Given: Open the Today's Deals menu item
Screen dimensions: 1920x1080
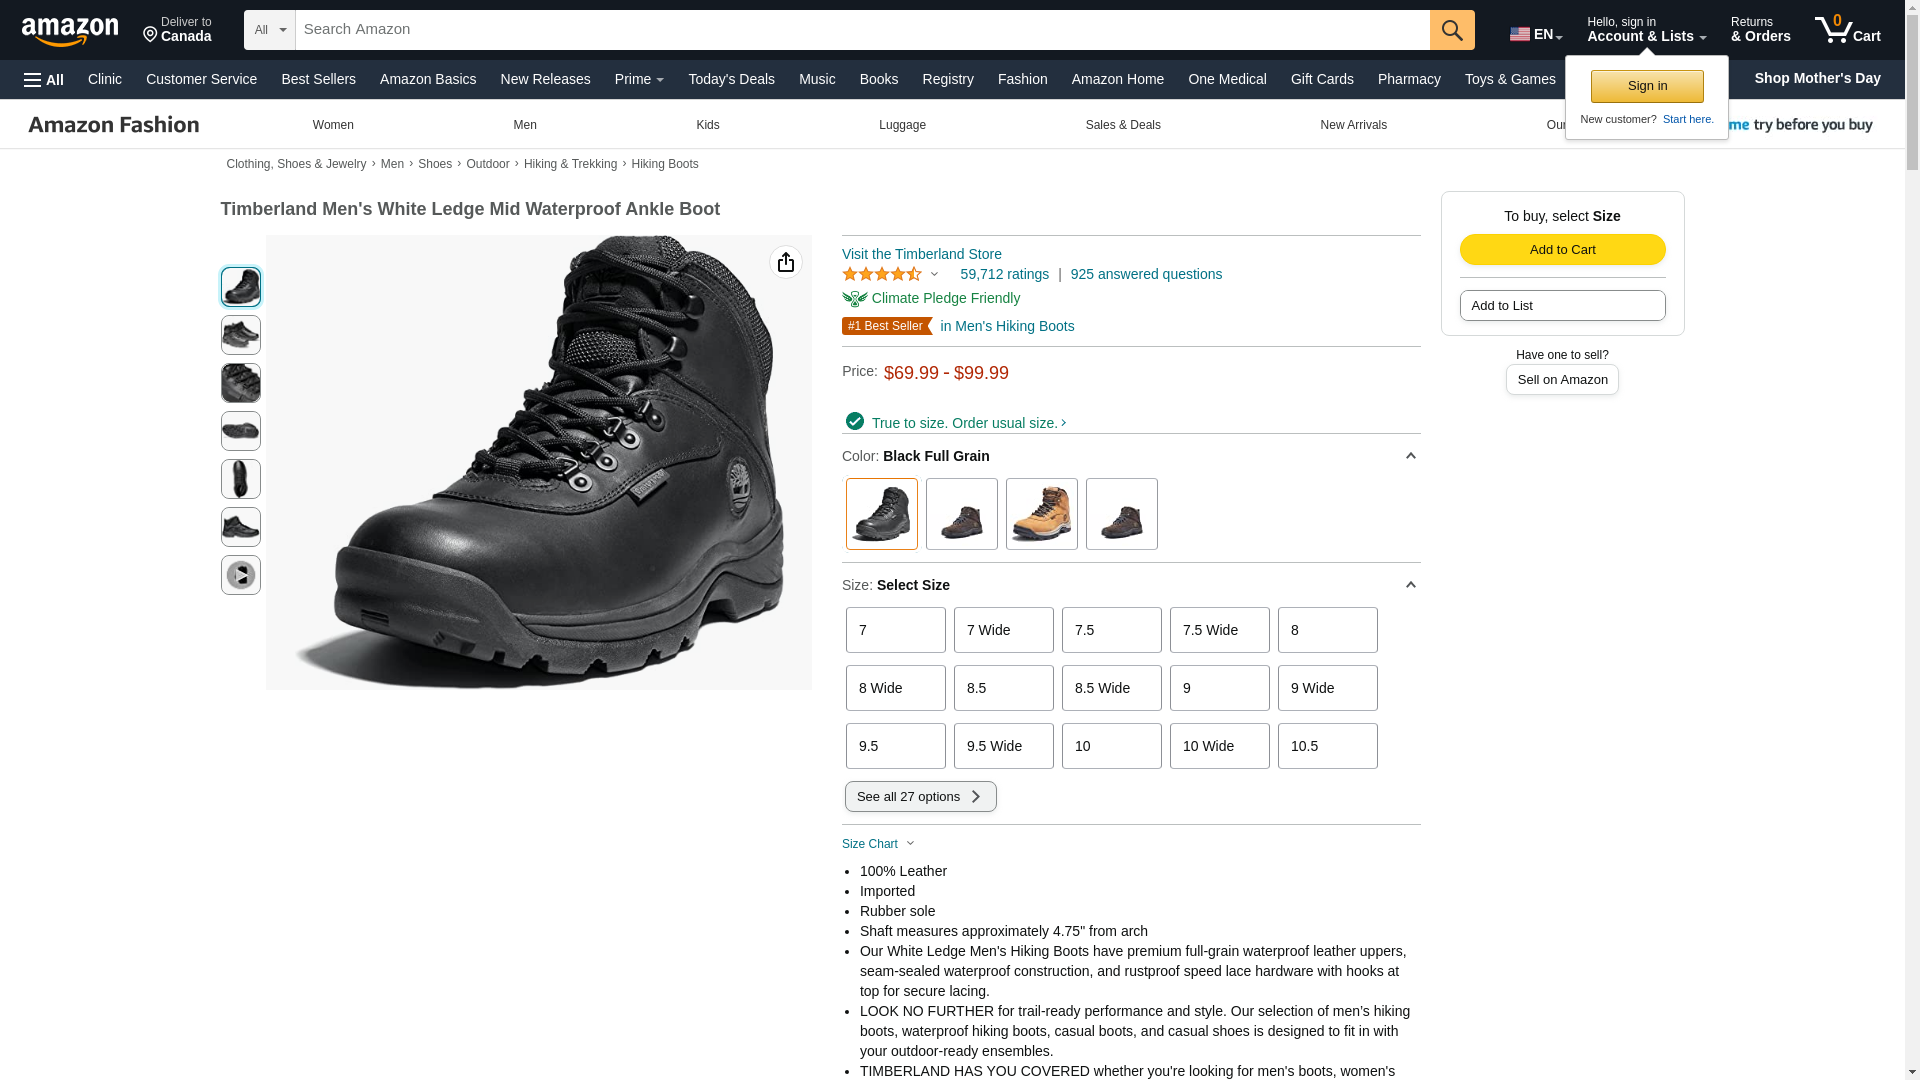Looking at the screenshot, I should click(731, 79).
